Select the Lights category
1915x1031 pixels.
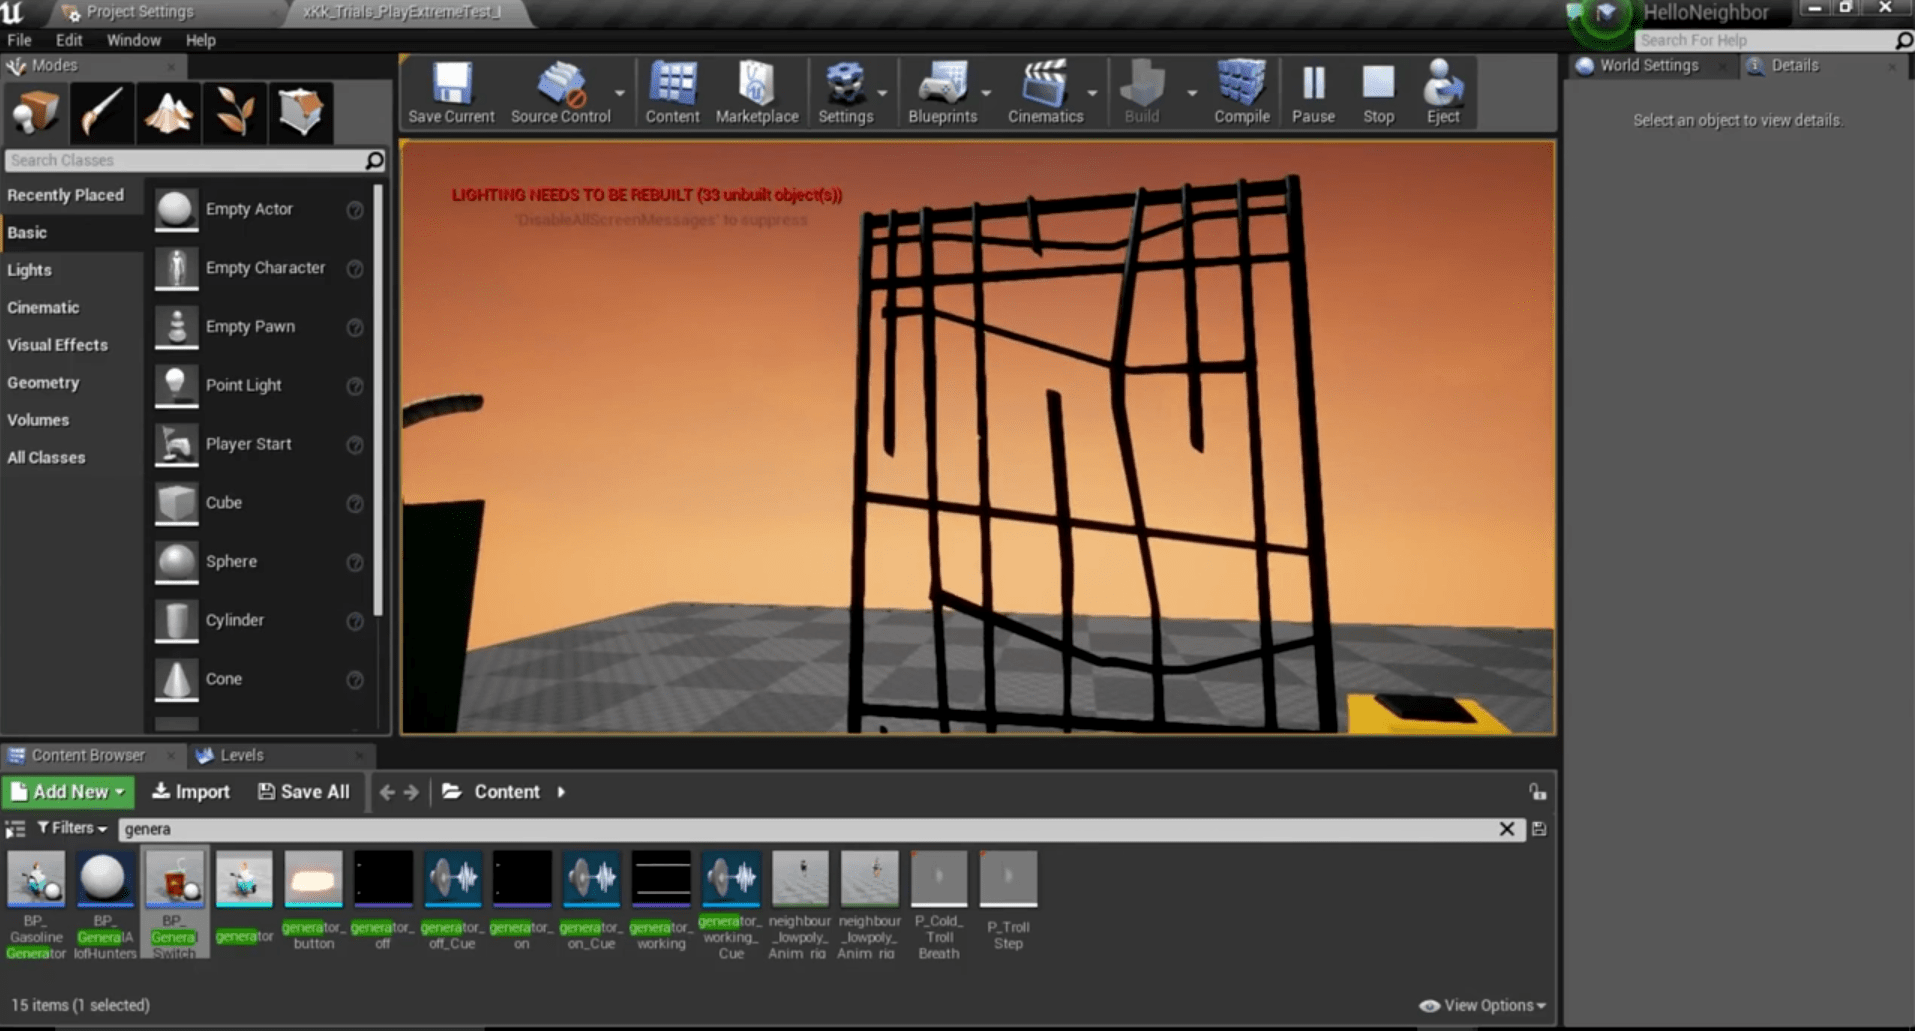[30, 270]
